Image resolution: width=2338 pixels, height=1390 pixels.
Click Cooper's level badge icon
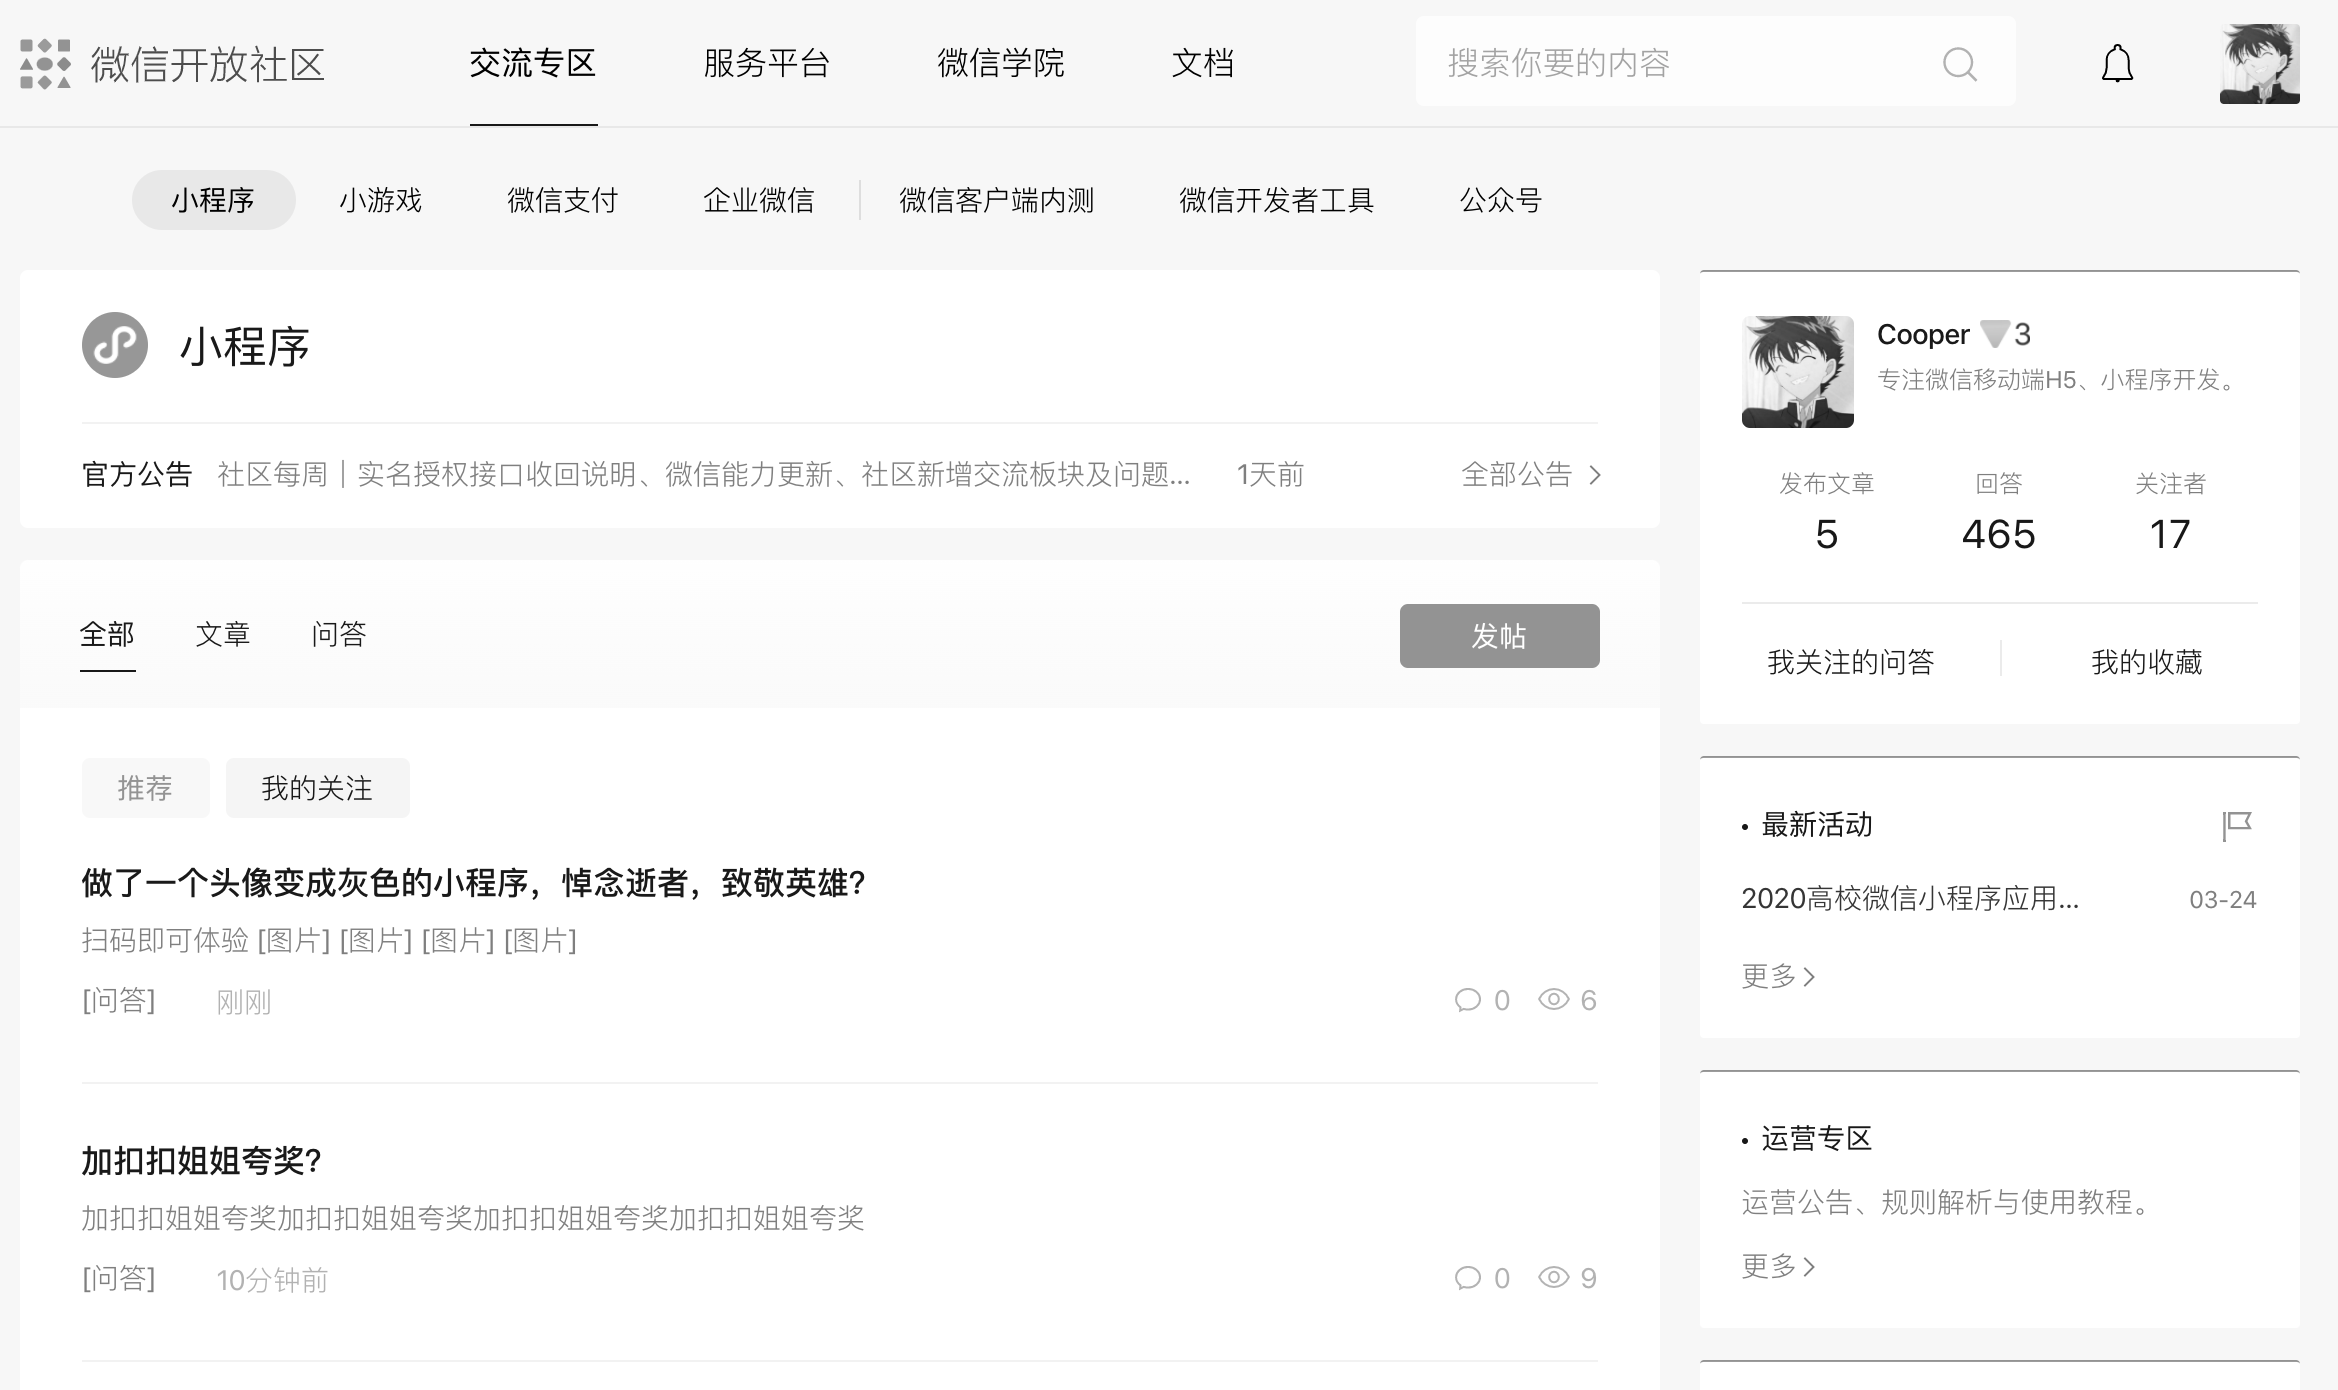click(x=1994, y=334)
